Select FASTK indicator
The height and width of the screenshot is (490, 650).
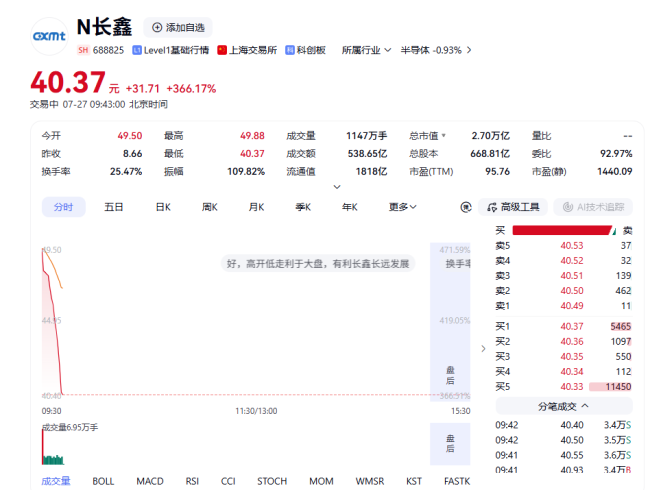[457, 481]
